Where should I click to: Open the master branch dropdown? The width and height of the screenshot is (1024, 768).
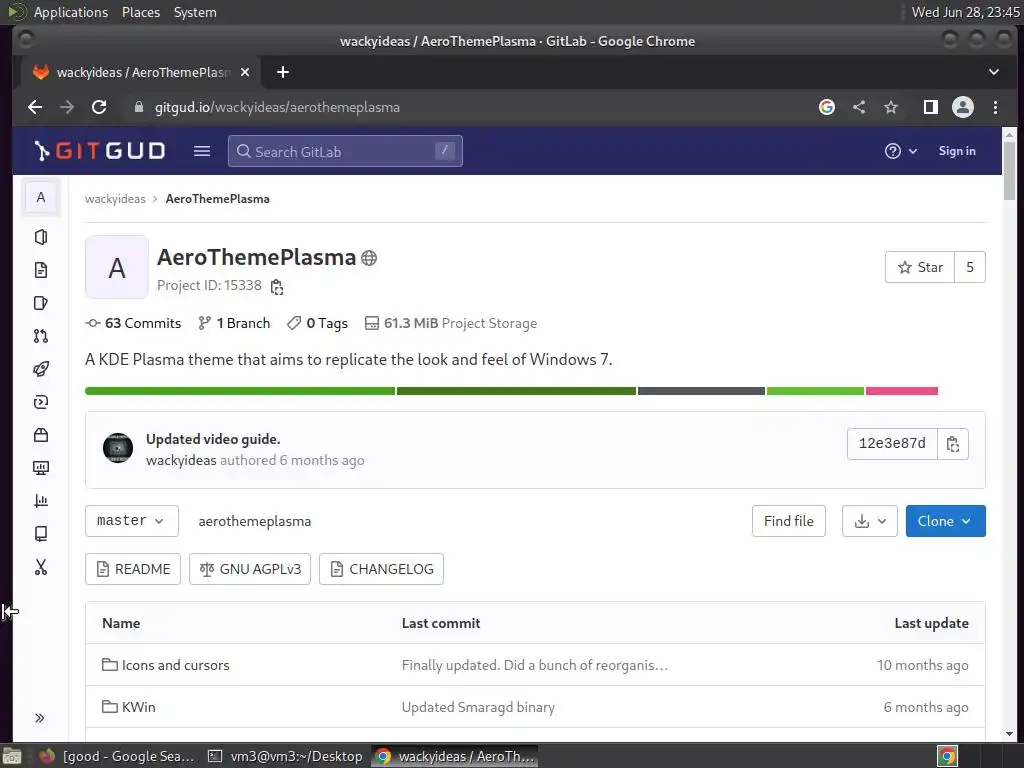(x=131, y=520)
